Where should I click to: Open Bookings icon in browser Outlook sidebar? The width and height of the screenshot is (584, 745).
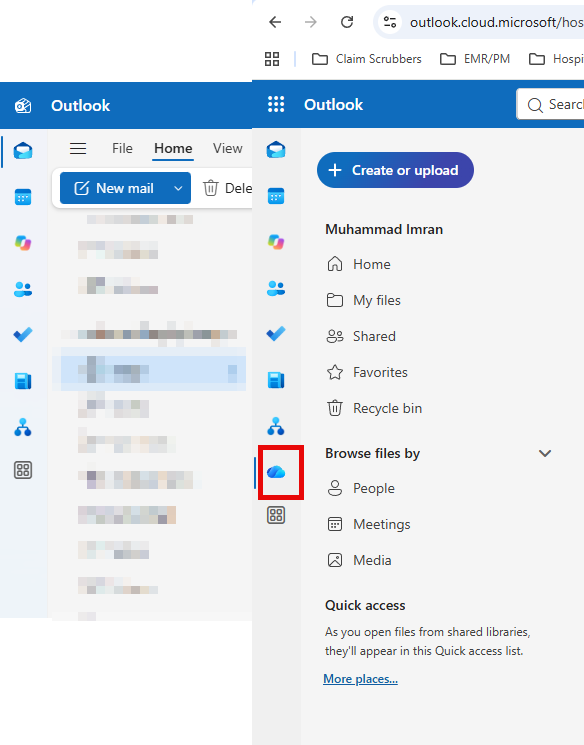276,380
